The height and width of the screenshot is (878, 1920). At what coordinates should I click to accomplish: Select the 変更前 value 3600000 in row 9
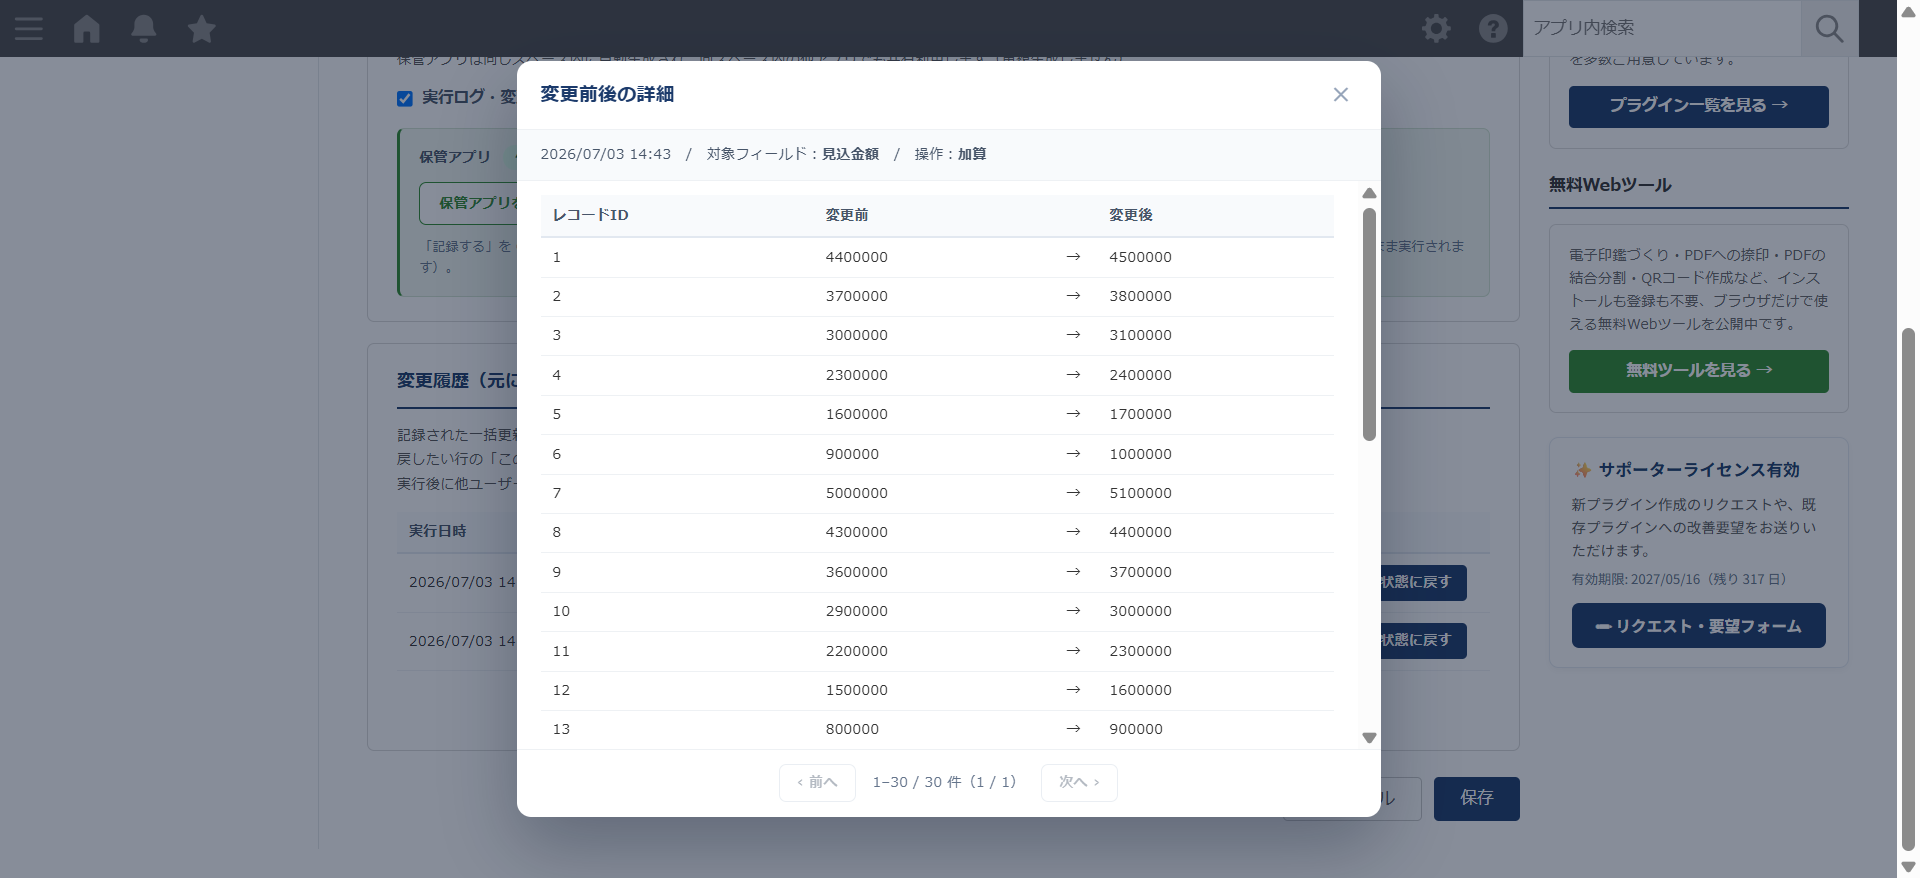[856, 572]
